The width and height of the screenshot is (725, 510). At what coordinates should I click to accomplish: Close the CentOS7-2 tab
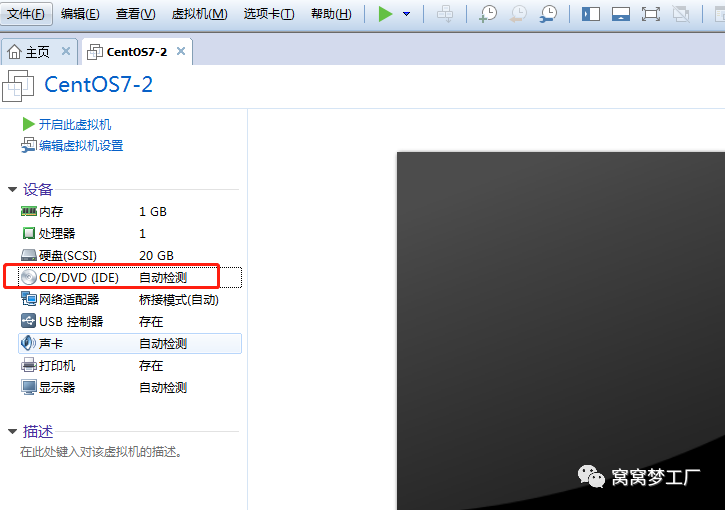[x=181, y=51]
